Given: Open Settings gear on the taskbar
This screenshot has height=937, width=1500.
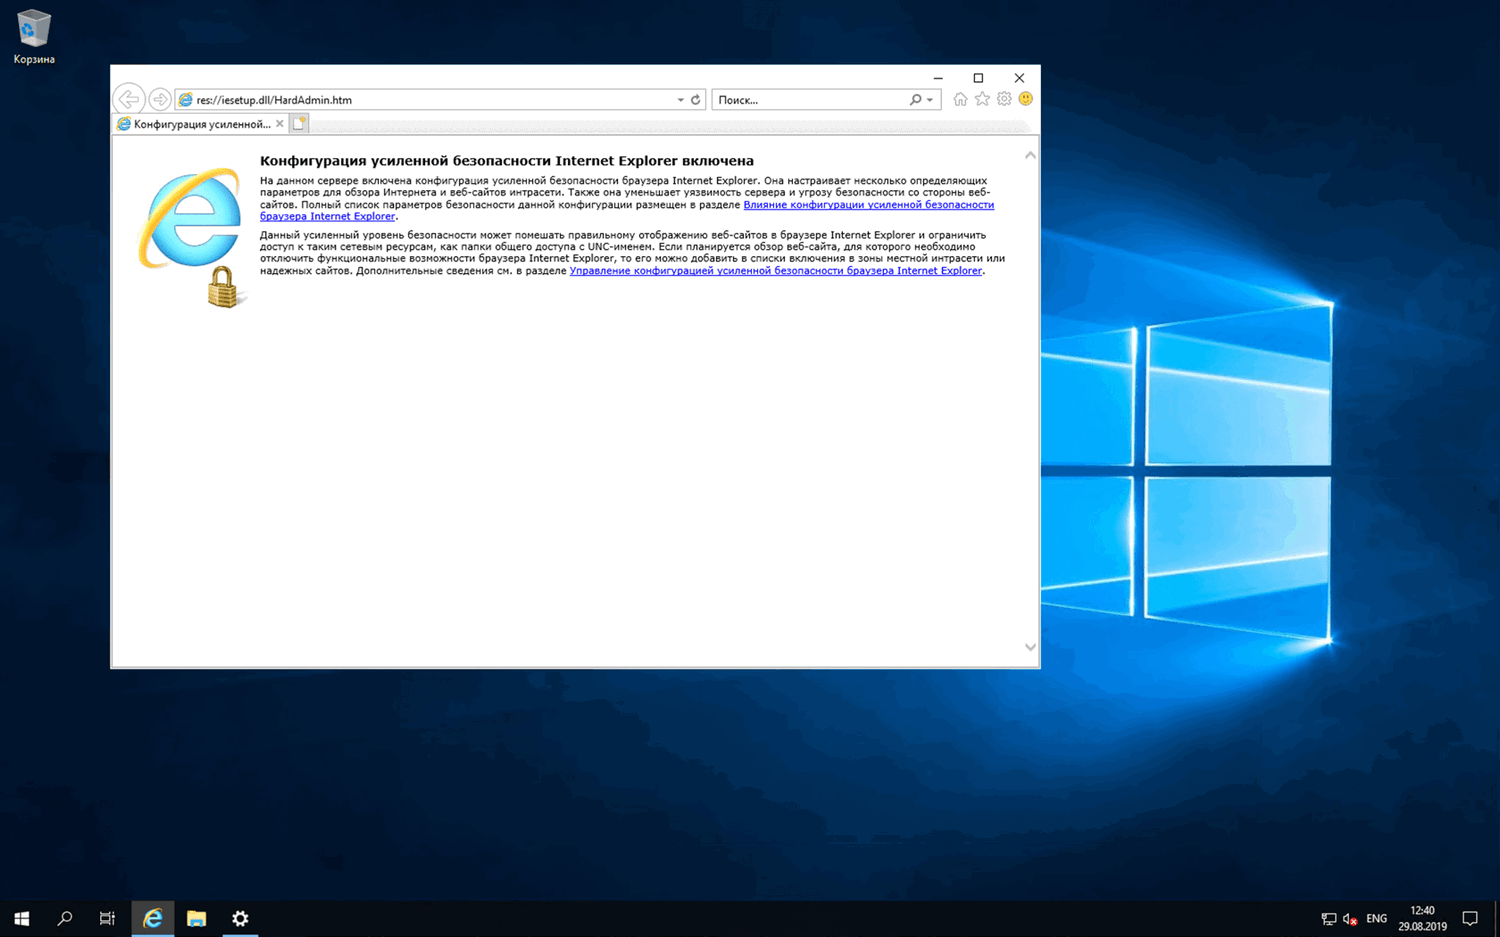Looking at the screenshot, I should pos(240,918).
